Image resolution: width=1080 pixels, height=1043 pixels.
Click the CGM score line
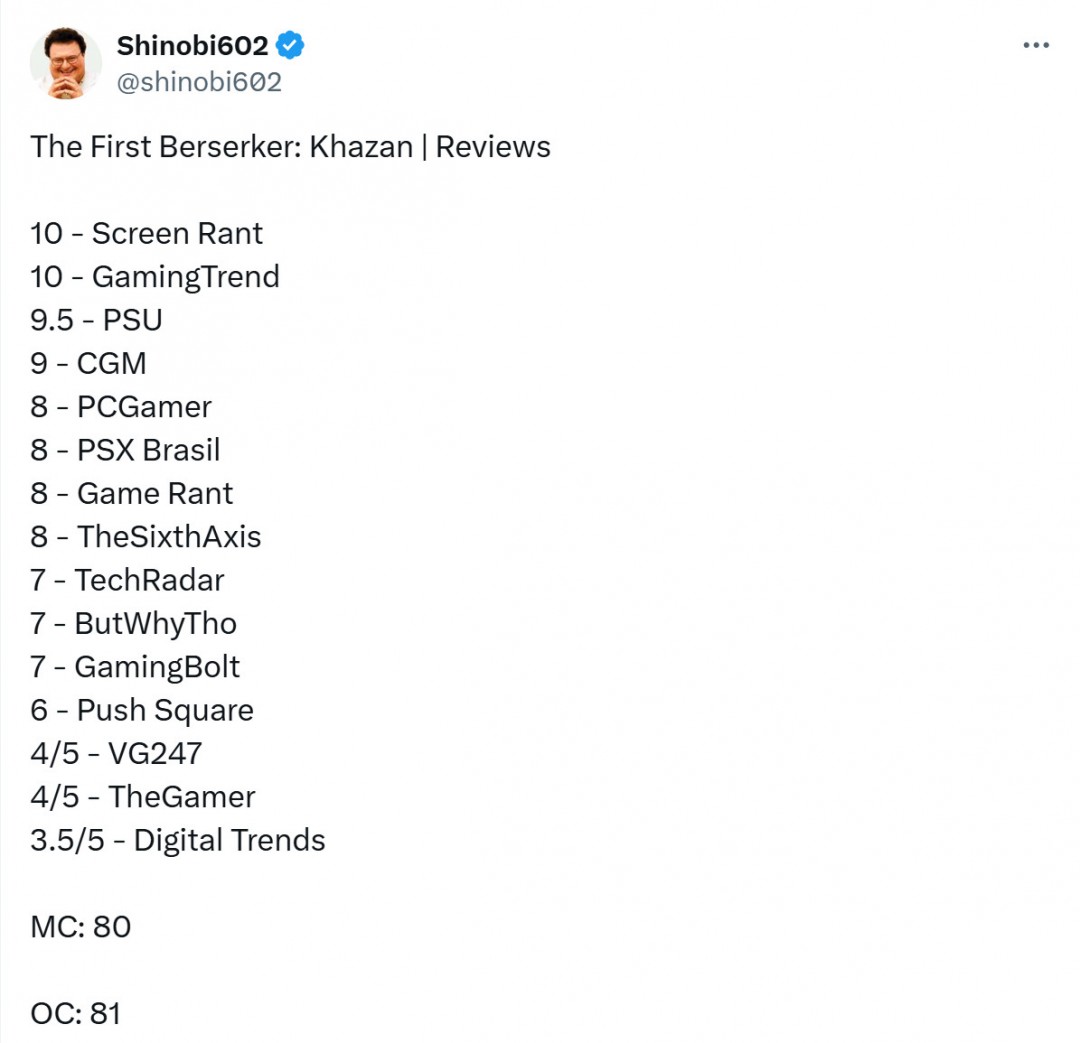point(88,363)
